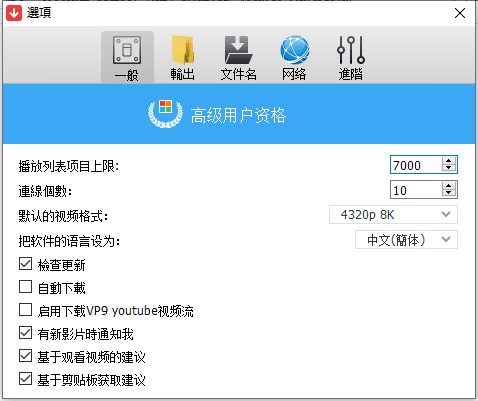Click the 播放列表项目上限 label
Image resolution: width=478 pixels, height=401 pixels.
coord(69,166)
